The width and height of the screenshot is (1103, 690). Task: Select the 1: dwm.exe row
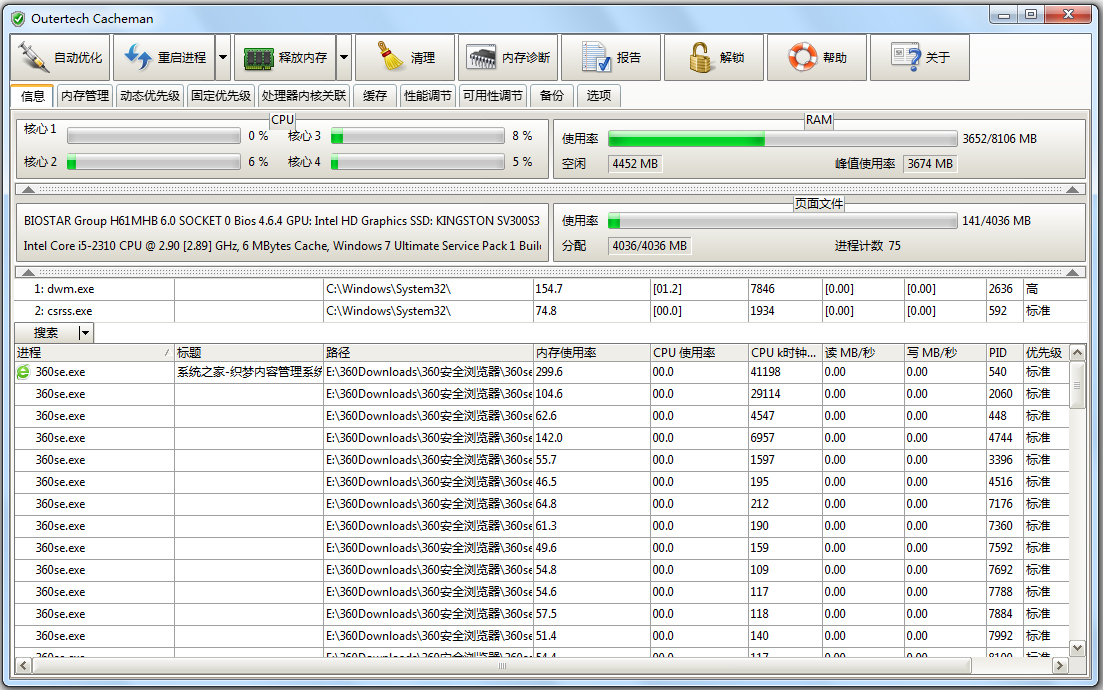tap(550, 289)
